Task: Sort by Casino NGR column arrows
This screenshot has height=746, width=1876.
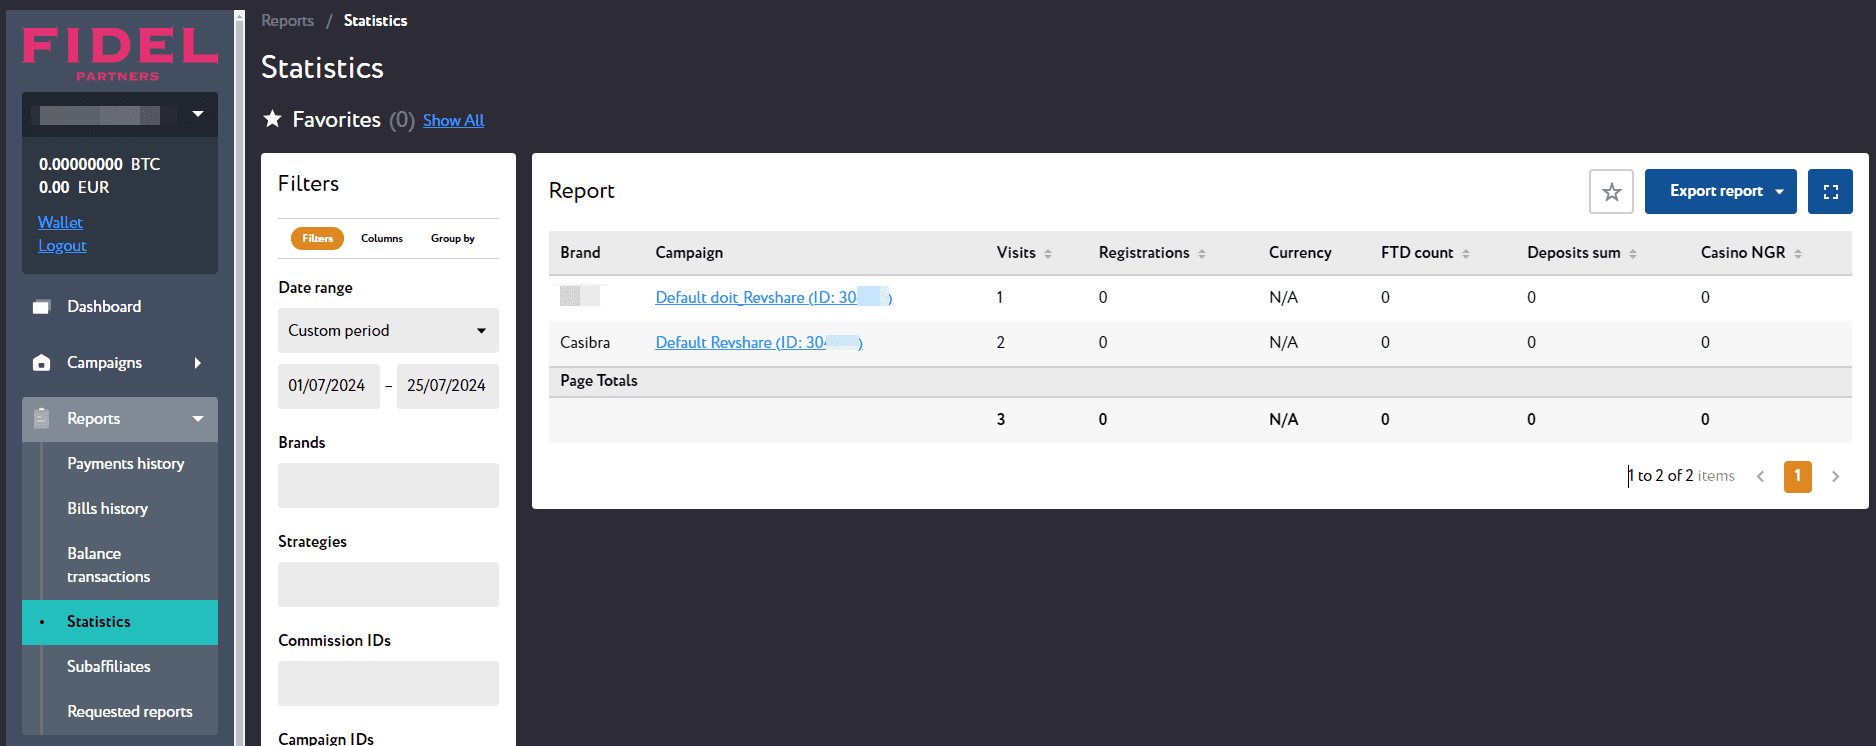Action: 1798,254
